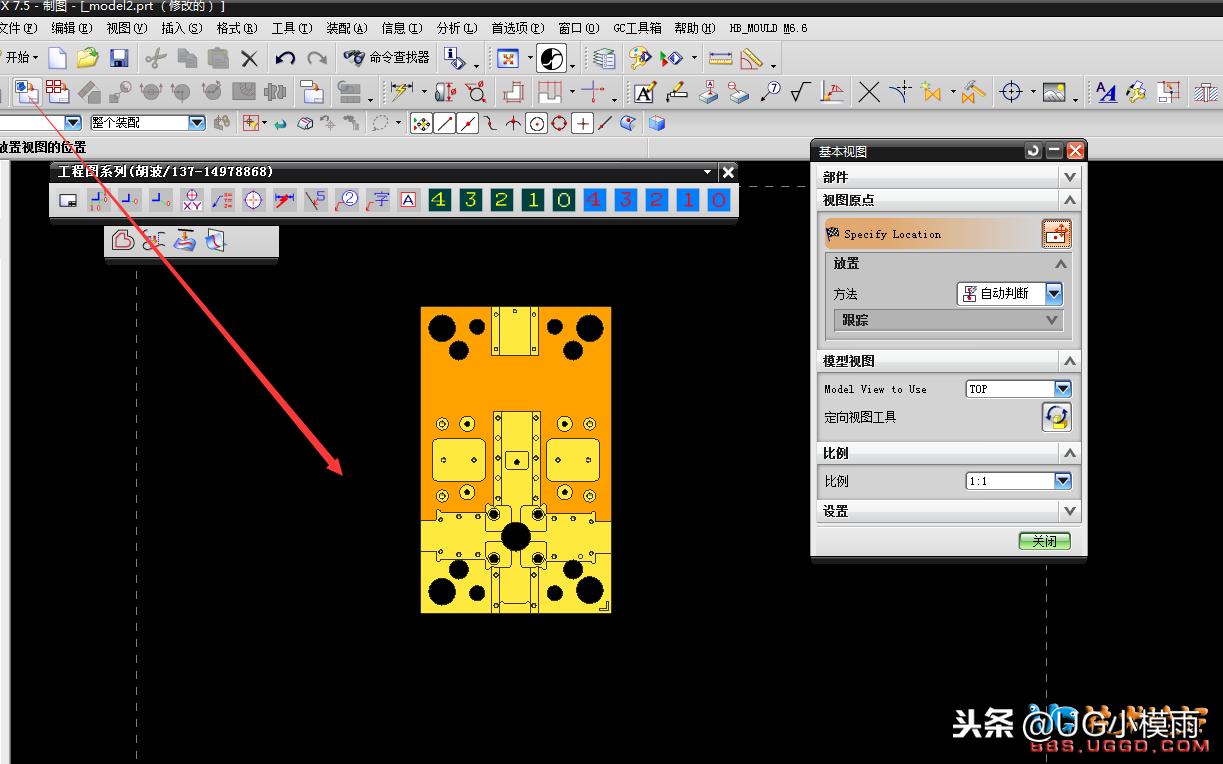The width and height of the screenshot is (1223, 764).
Task: Collapse the 视图原点 section
Action: [x=1069, y=199]
